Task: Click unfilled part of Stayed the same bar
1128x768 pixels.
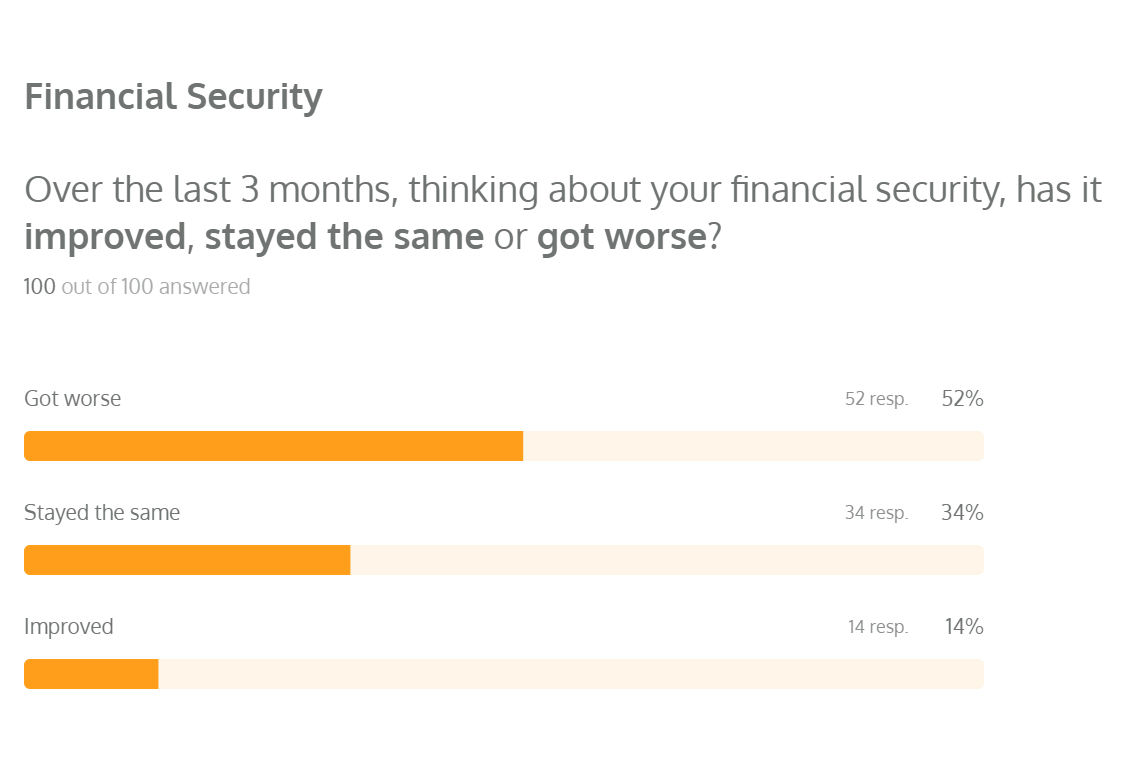Action: [x=667, y=560]
